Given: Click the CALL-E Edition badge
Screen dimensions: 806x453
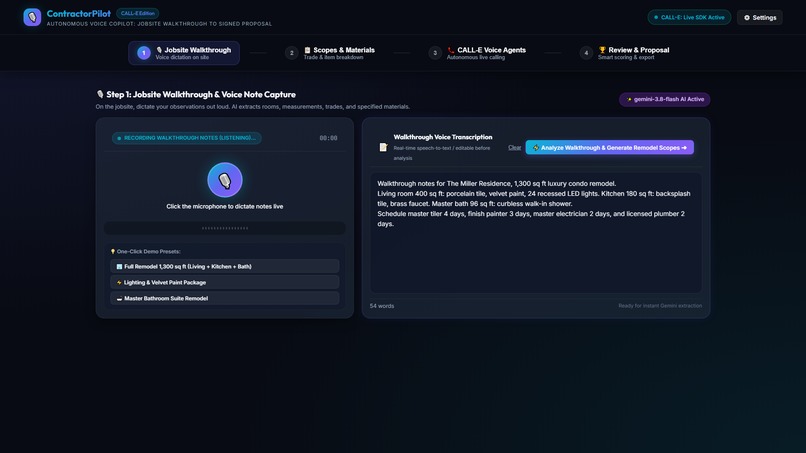Looking at the screenshot, I should 137,13.
